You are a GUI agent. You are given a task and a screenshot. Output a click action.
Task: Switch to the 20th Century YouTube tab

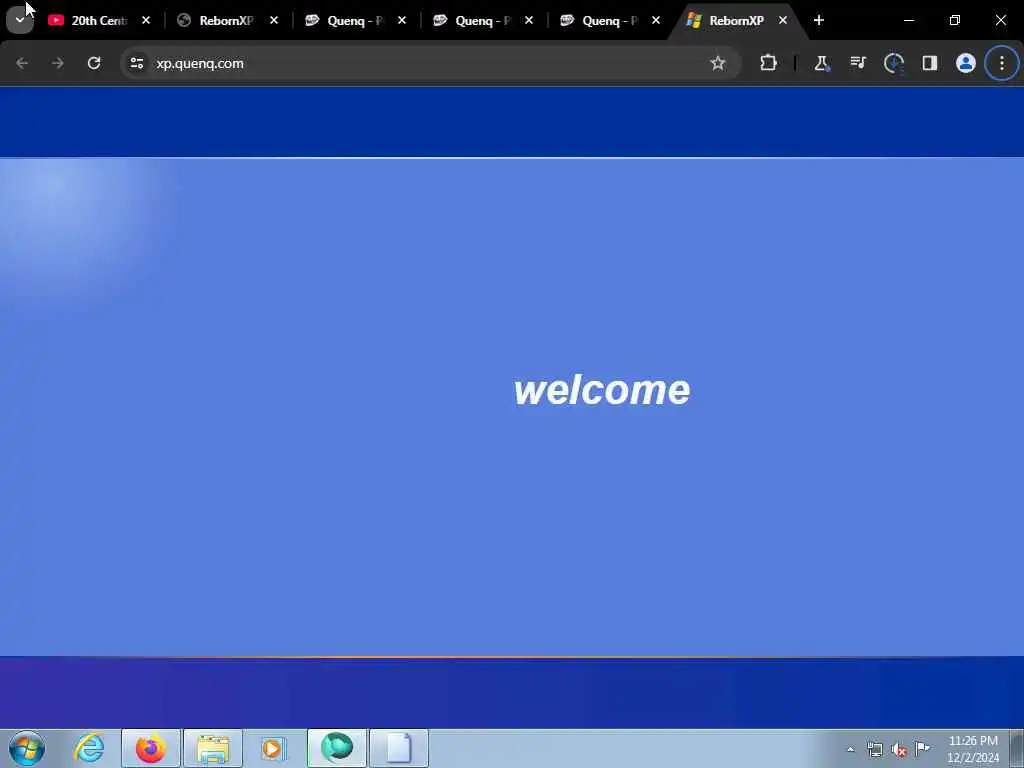[x=99, y=21]
